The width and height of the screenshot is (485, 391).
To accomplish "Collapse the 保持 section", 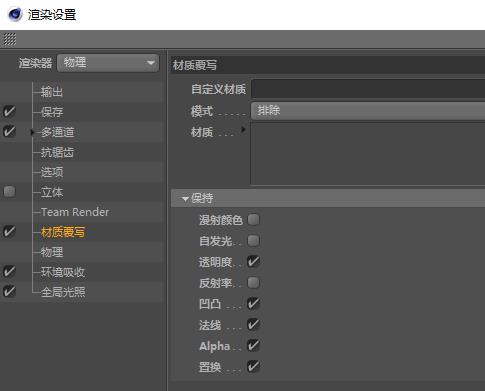I will pos(185,199).
